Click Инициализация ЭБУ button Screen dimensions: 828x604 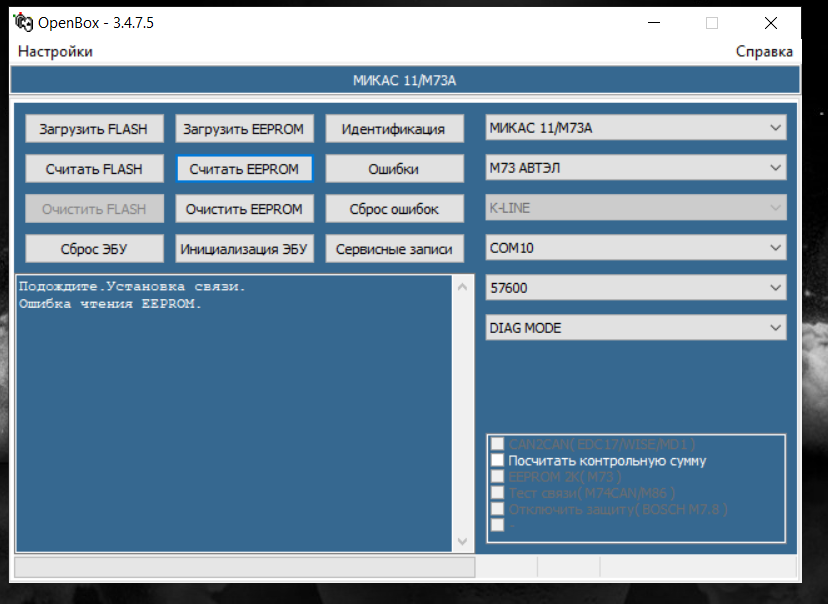point(244,249)
